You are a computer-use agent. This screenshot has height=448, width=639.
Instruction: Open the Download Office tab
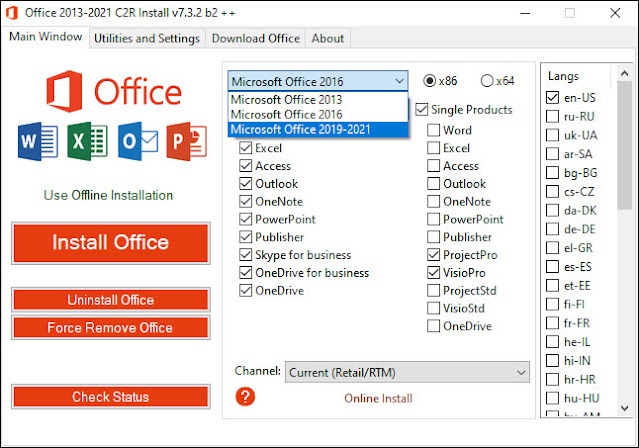coord(256,38)
